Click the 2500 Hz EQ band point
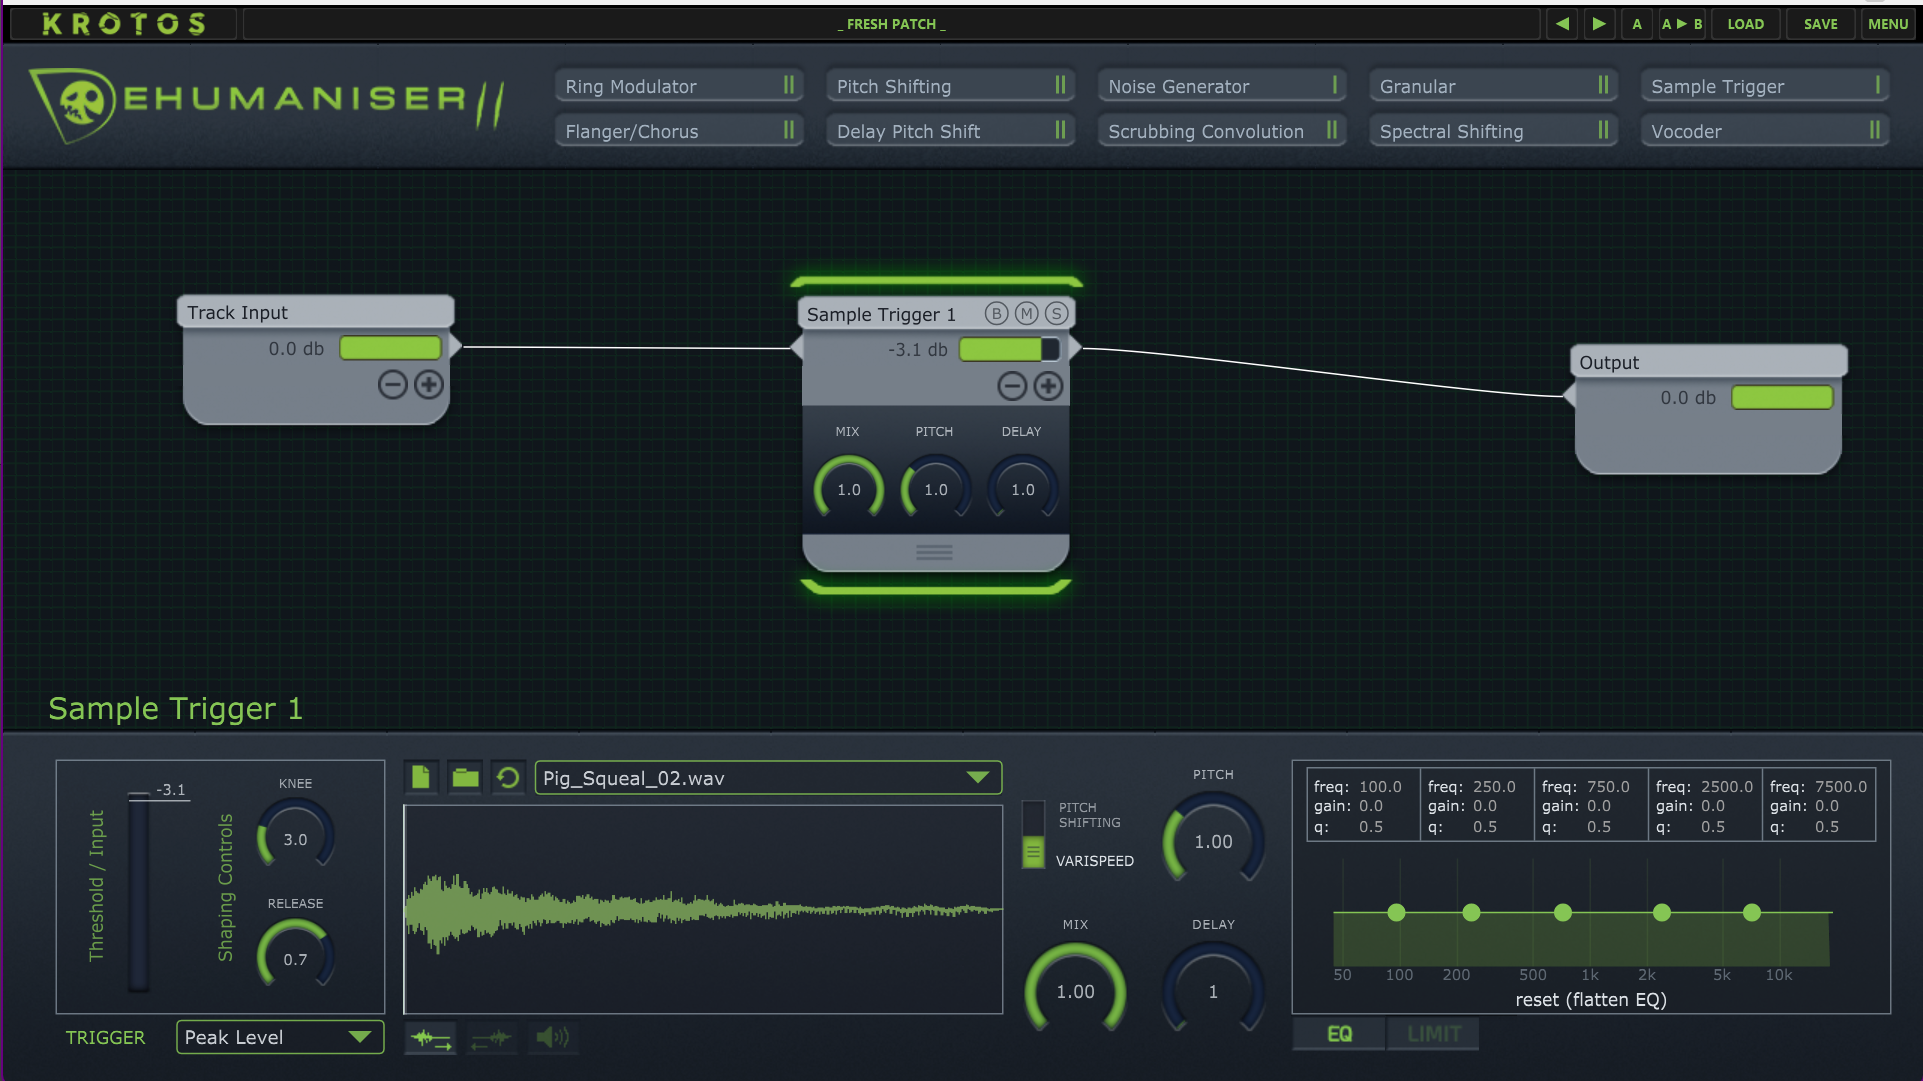The height and width of the screenshot is (1081, 1923). (1662, 912)
